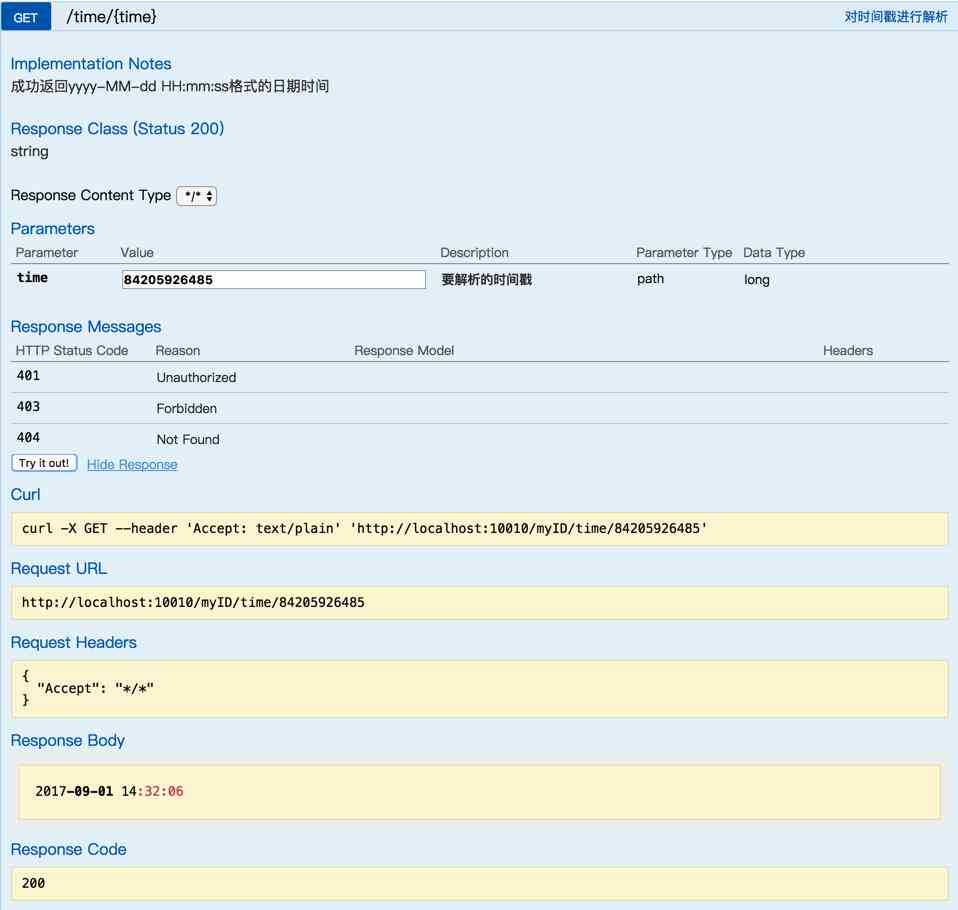This screenshot has width=958, height=910.
Task: Select the Description column header
Action: (474, 253)
